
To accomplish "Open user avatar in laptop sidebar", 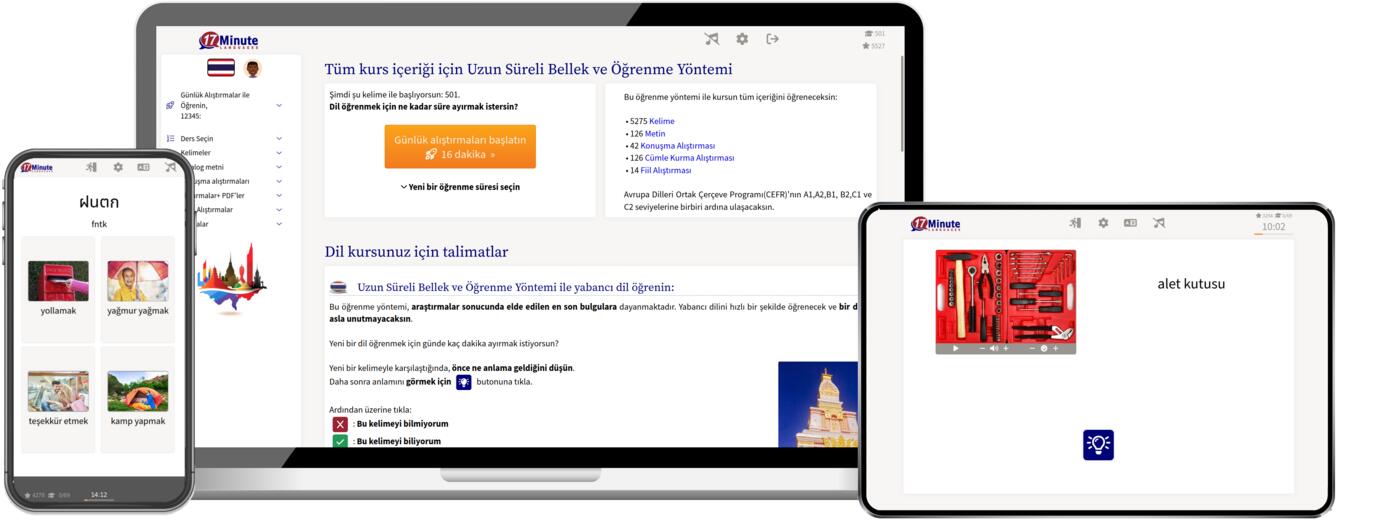I will pos(252,68).
